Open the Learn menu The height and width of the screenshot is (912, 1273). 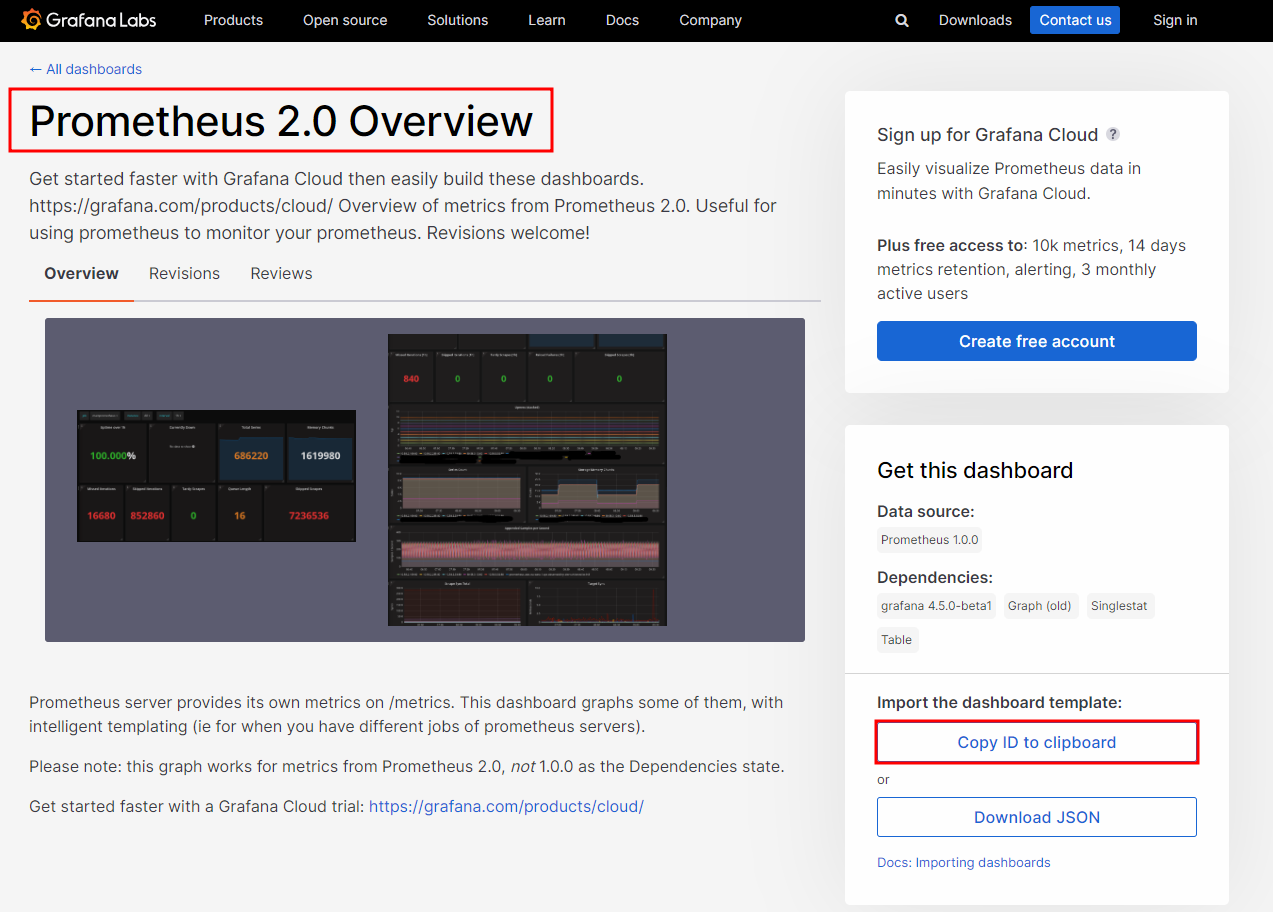(x=547, y=20)
